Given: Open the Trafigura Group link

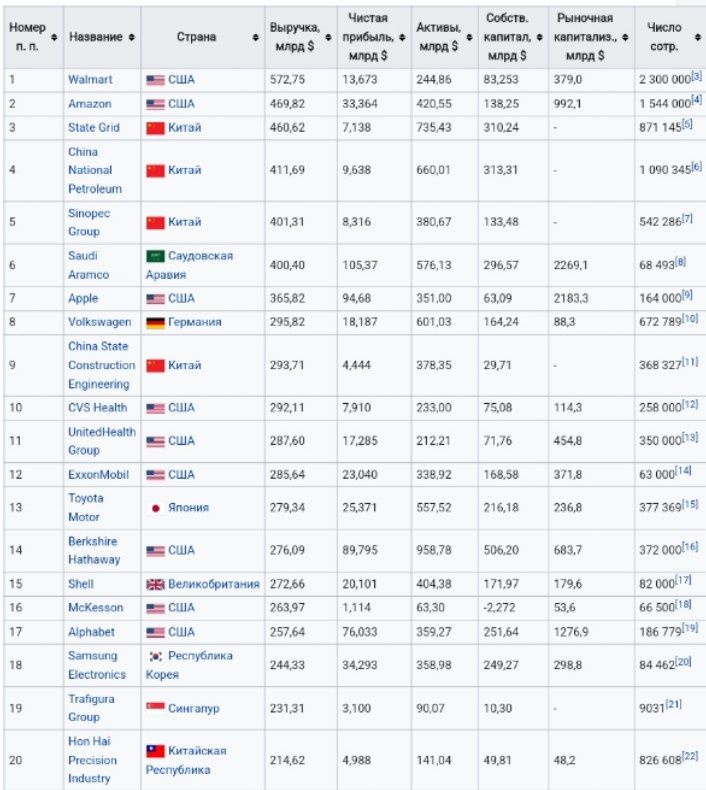Looking at the screenshot, I should pos(91,708).
